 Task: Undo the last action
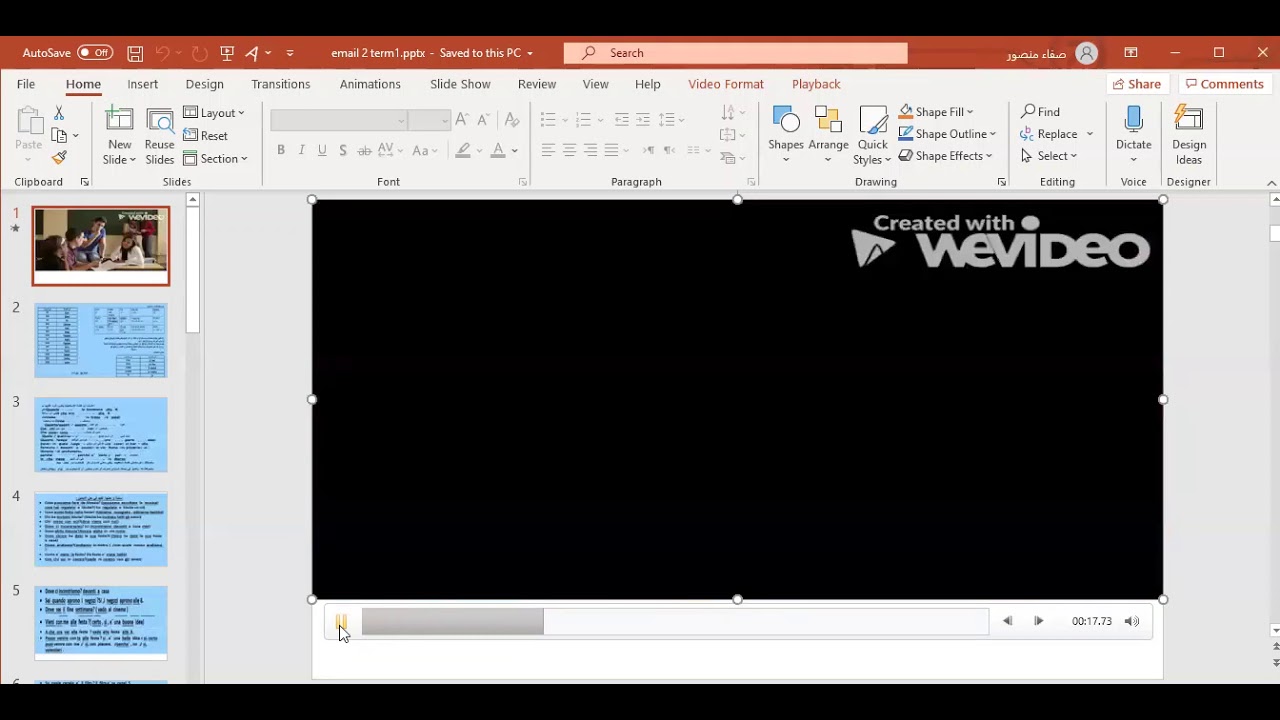(162, 53)
